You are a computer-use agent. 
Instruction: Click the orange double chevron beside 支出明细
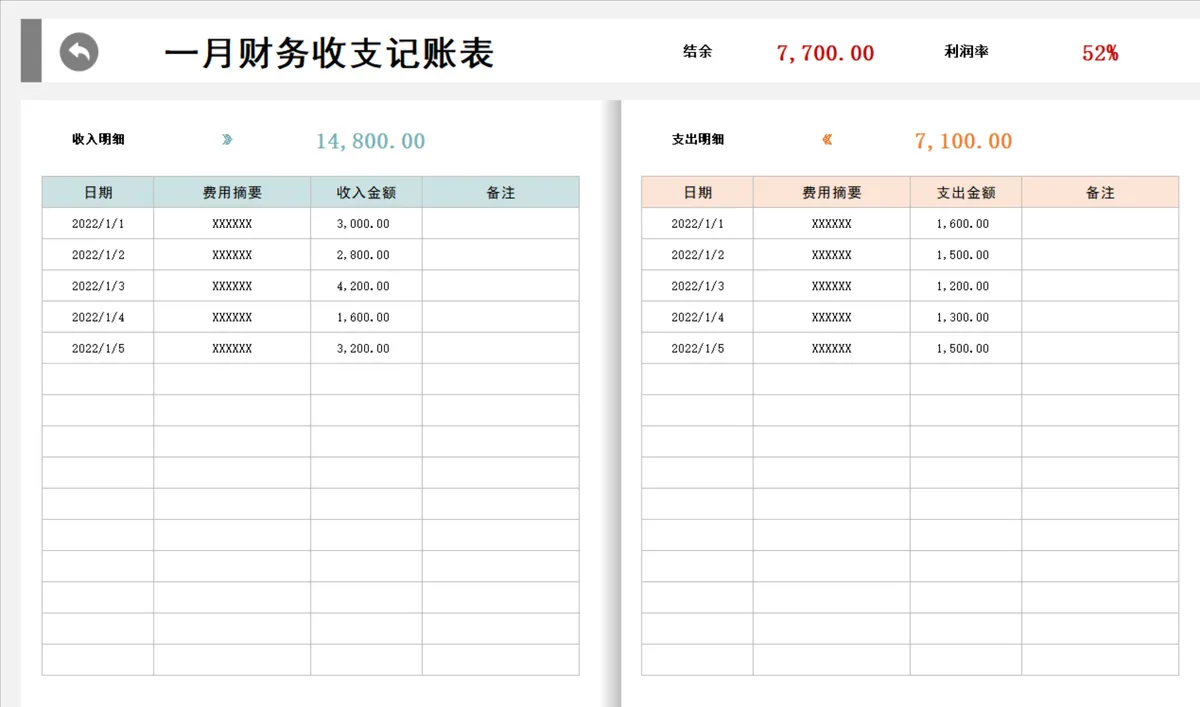tap(827, 140)
